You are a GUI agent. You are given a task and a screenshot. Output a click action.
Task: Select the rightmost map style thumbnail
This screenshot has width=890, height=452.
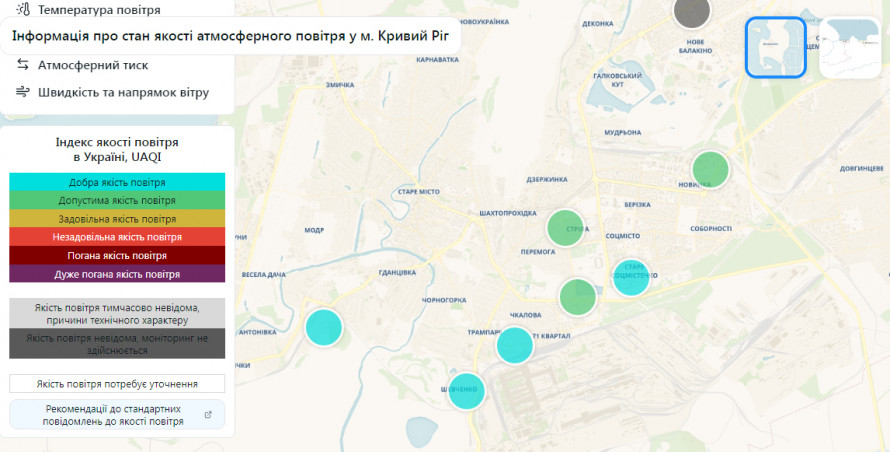click(x=850, y=47)
